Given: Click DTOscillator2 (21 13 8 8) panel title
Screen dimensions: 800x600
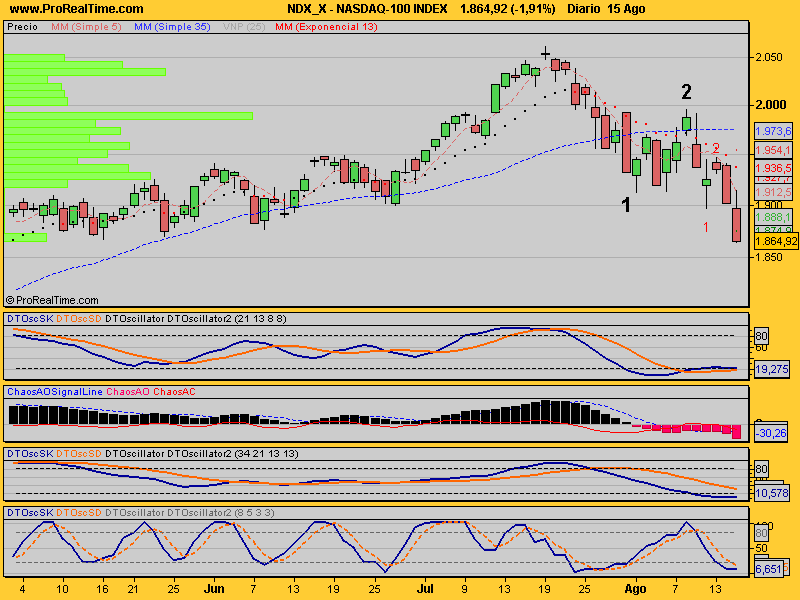Looking at the screenshot, I should click(x=227, y=319).
